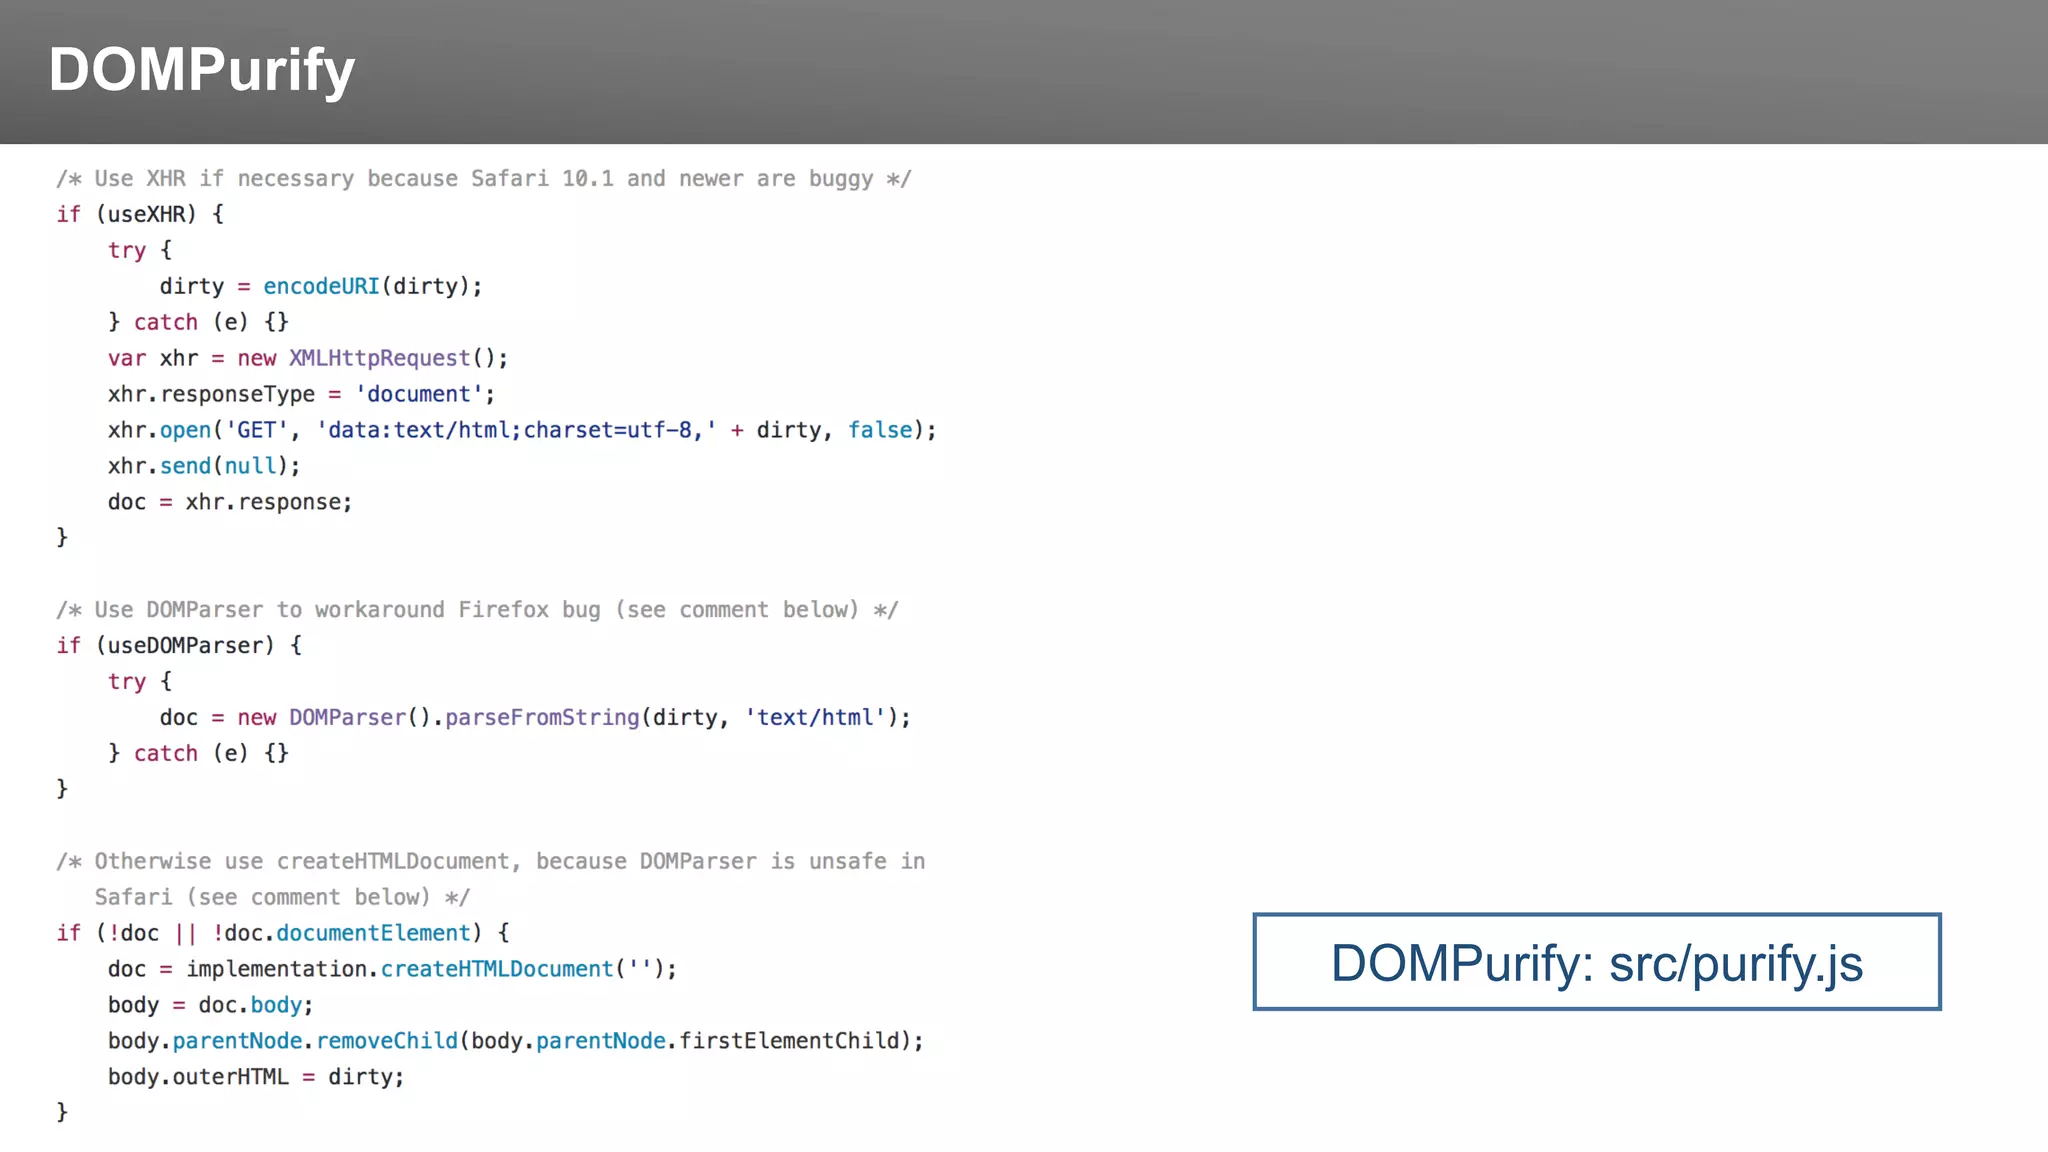Click the comment about Safari 10.1 being buggy

tap(484, 179)
